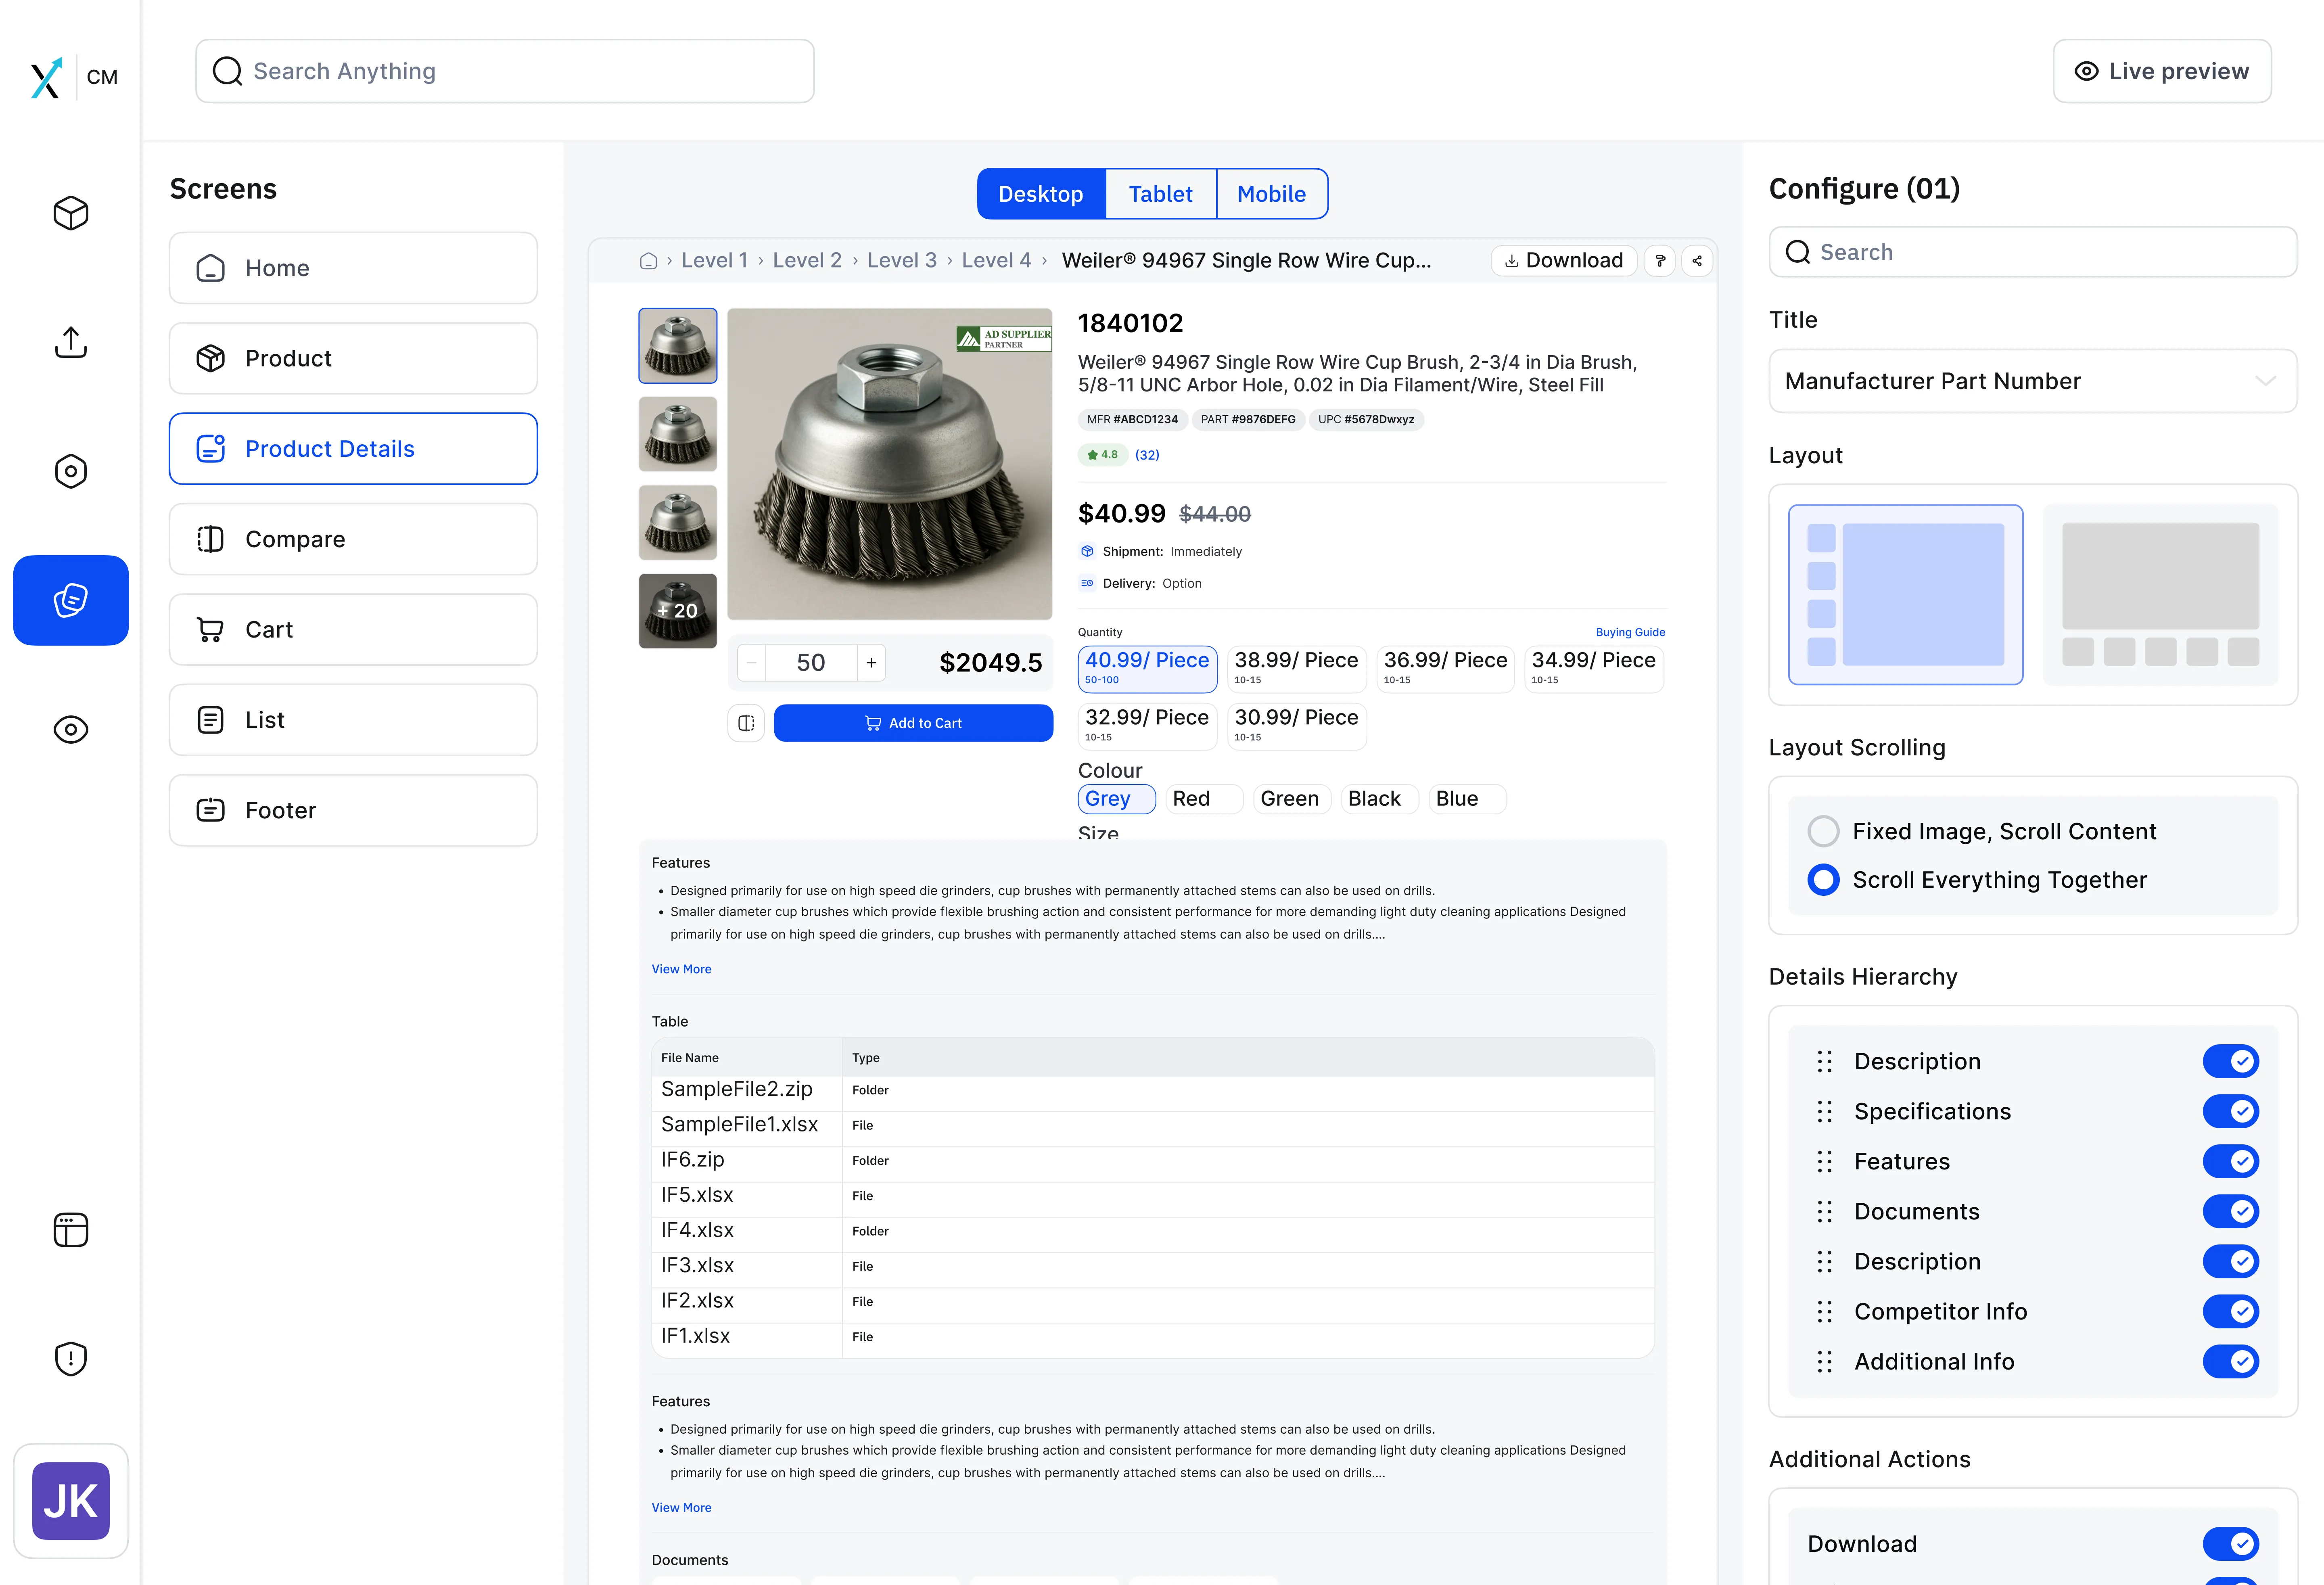This screenshot has height=1585, width=2324.
Task: Click the Live preview button
Action: tap(2162, 71)
